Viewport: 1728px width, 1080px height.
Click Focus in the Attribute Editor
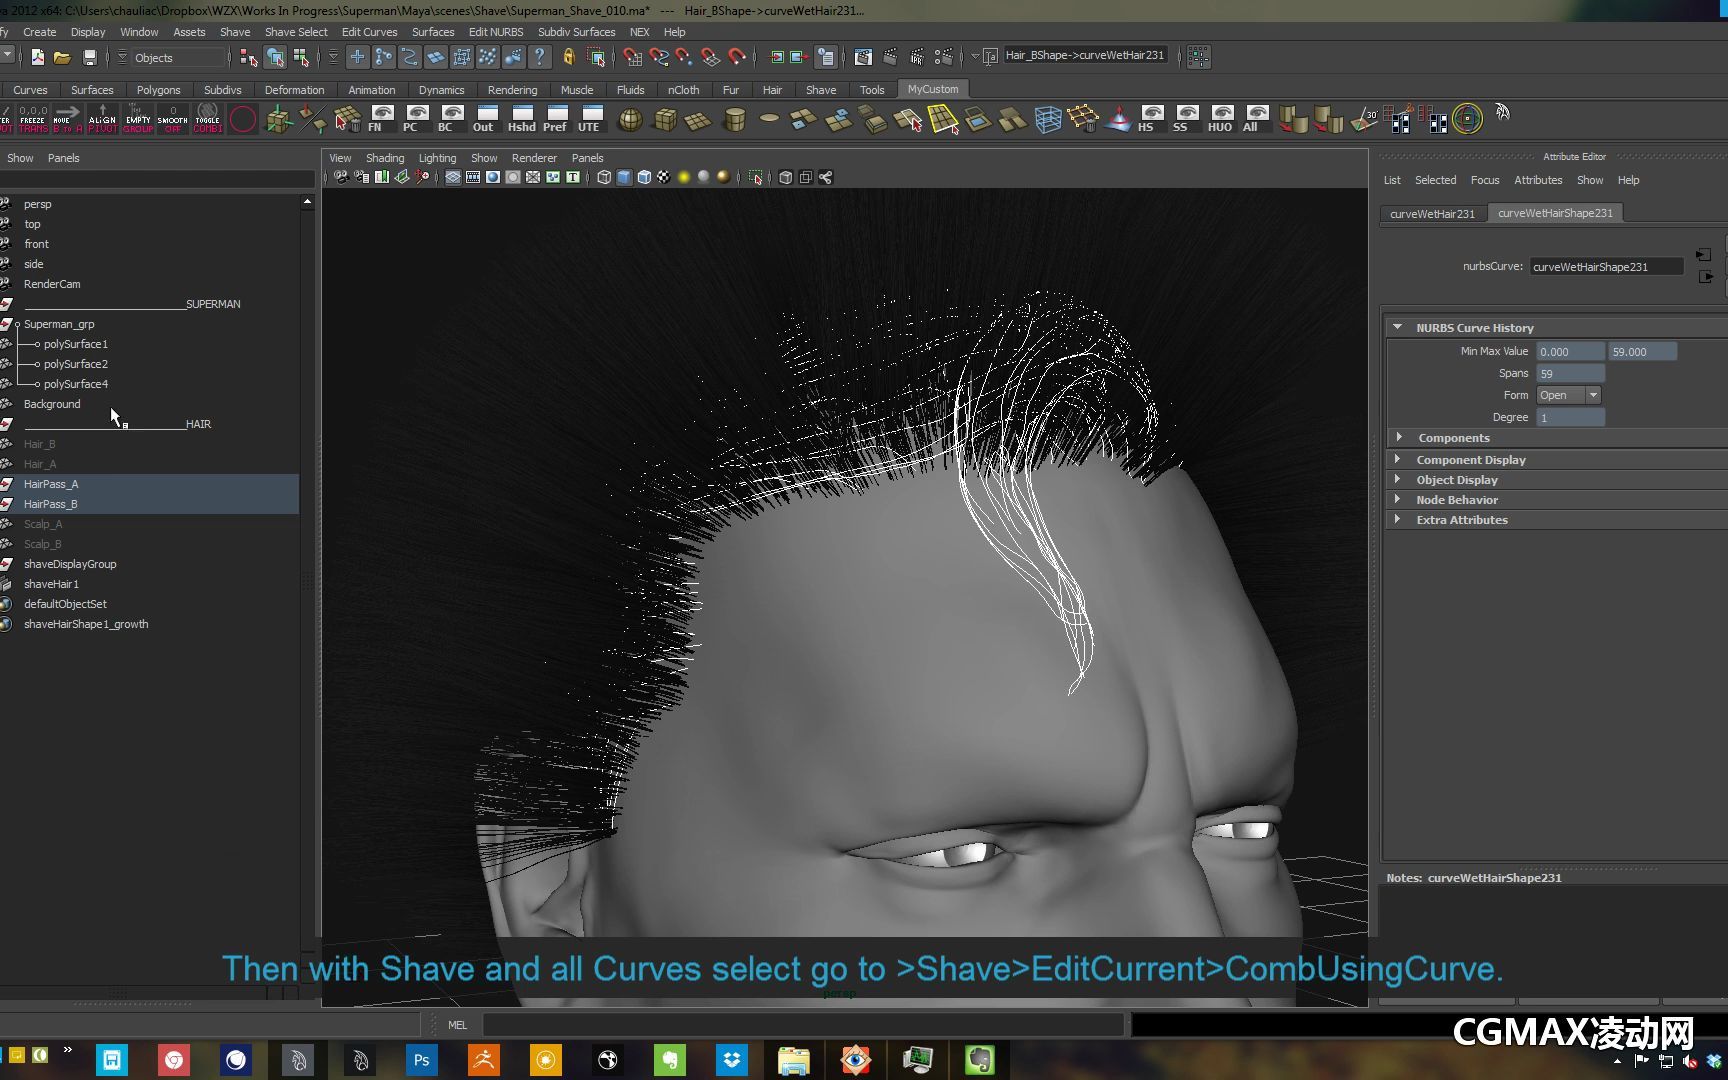1485,180
